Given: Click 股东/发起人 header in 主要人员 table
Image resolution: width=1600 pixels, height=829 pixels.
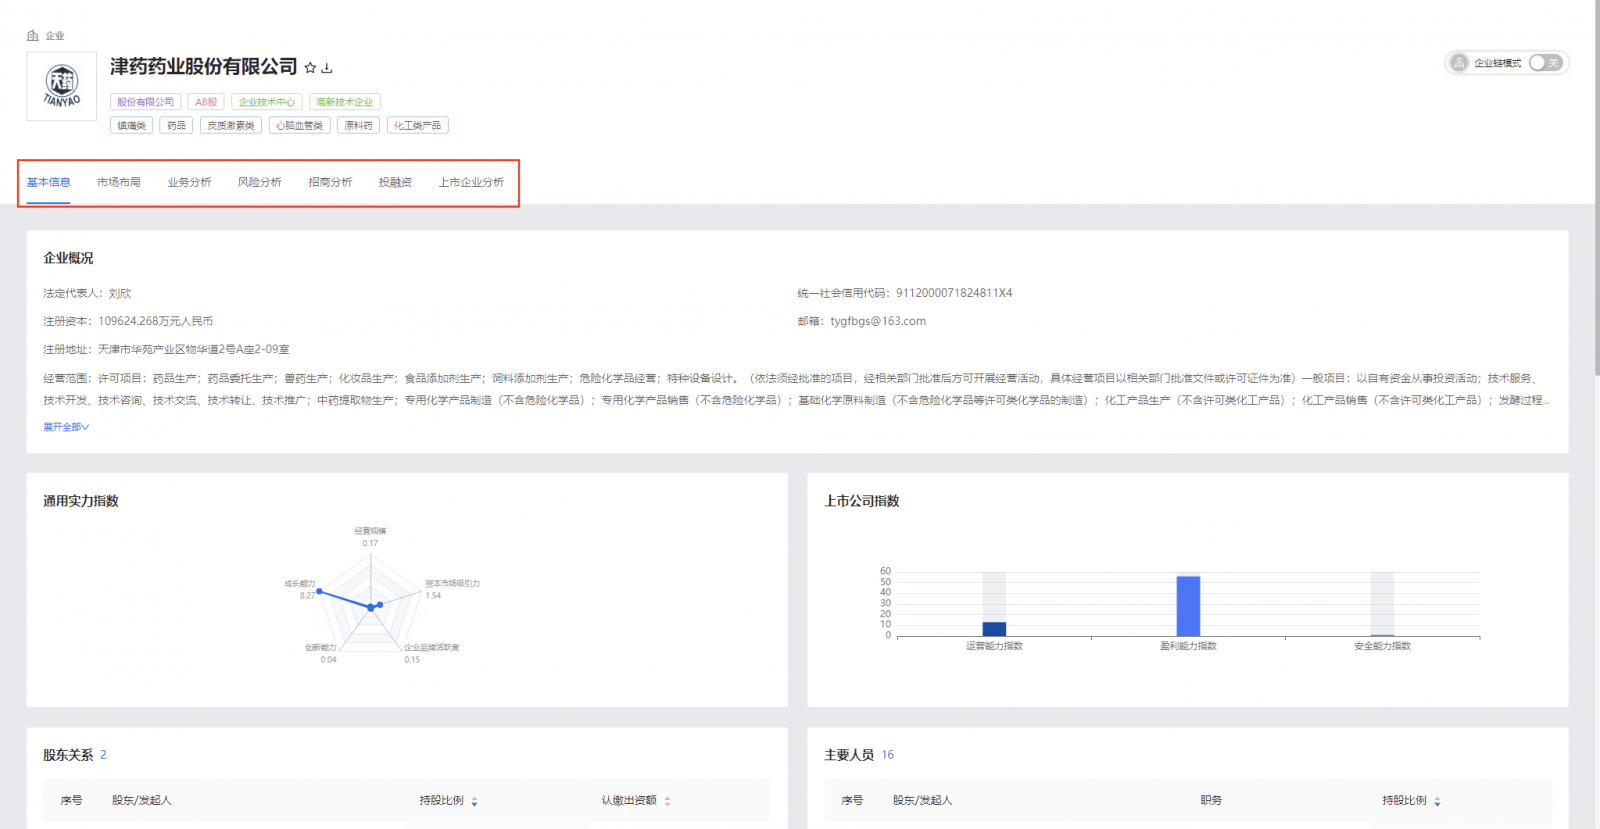Looking at the screenshot, I should coord(923,800).
